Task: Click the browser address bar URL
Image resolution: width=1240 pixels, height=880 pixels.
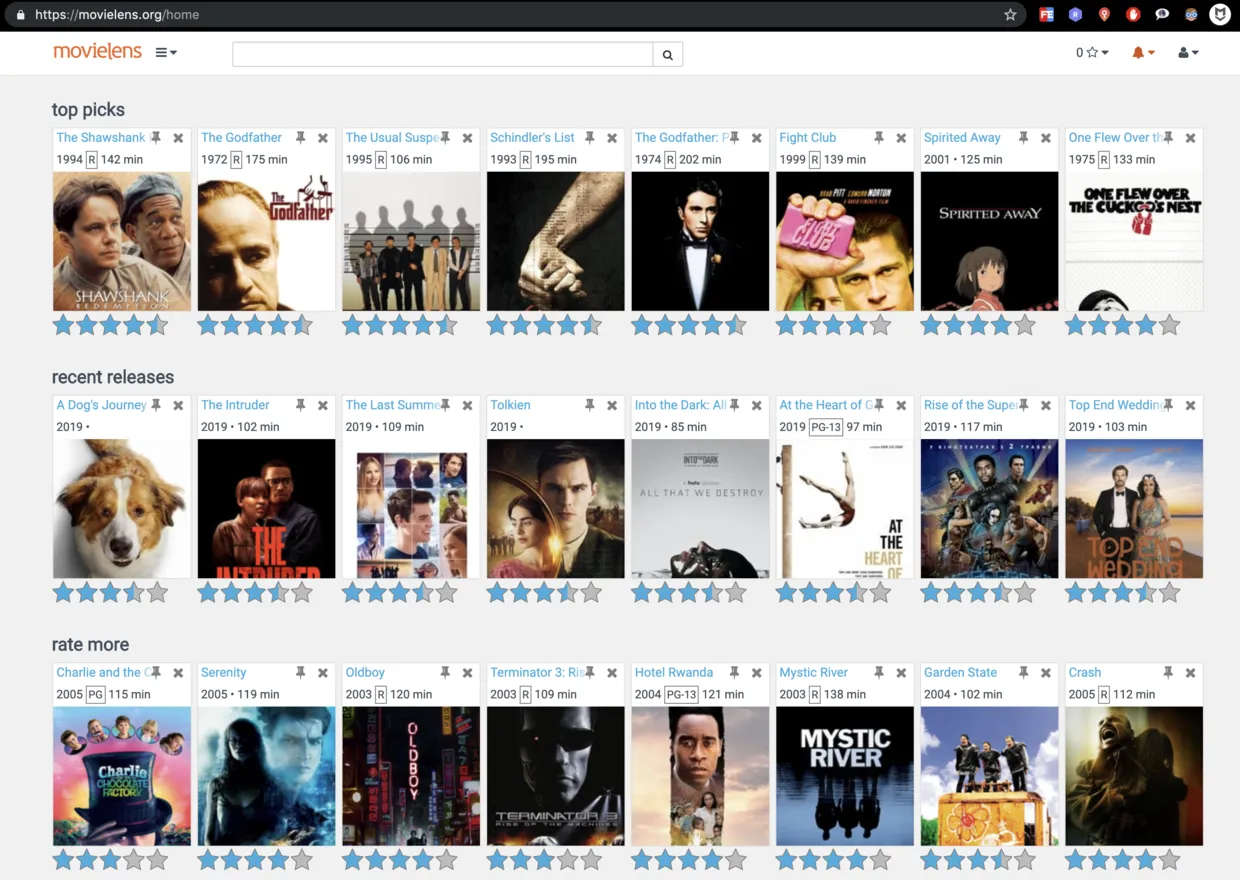Action: pyautogui.click(x=117, y=15)
